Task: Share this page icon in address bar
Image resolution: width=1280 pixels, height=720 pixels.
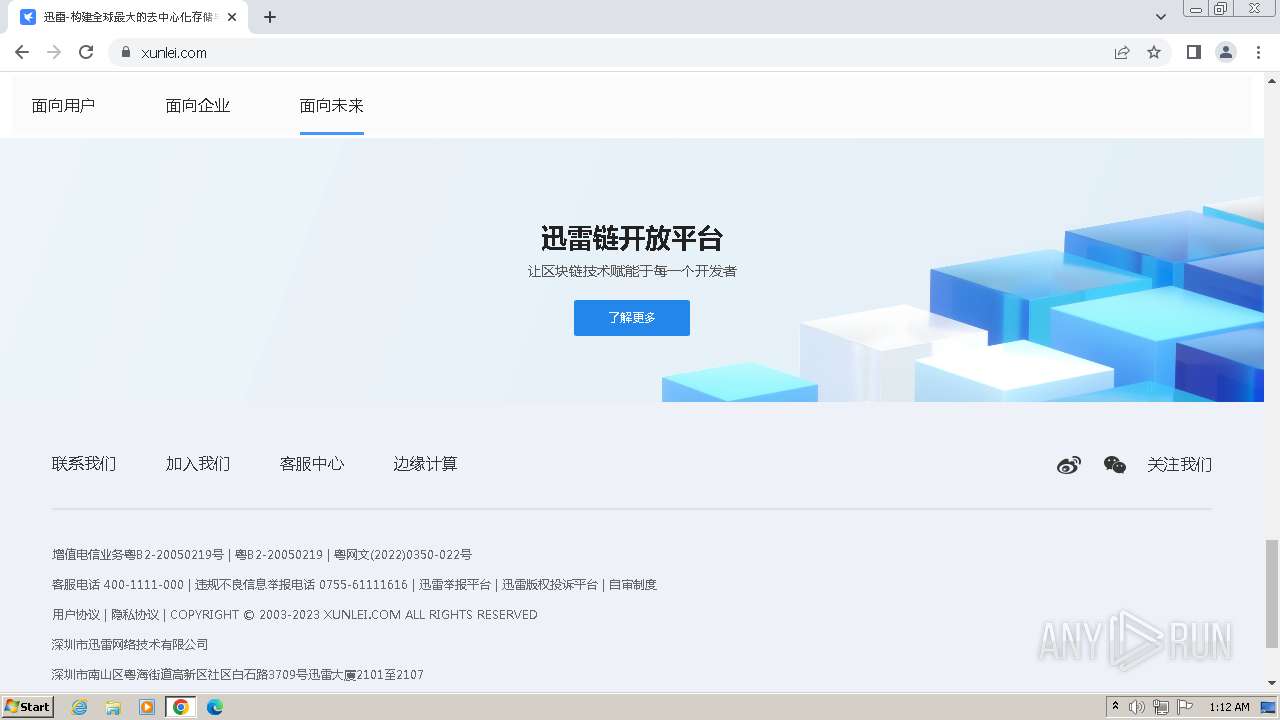Action: coord(1122,52)
